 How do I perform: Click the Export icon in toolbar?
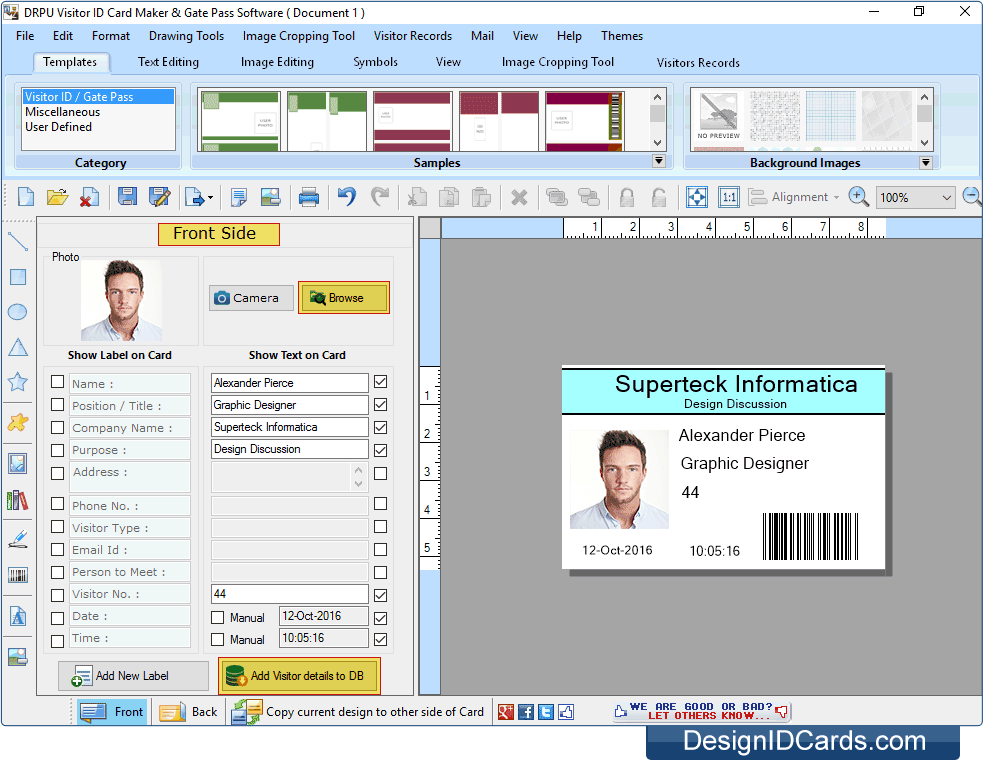click(x=194, y=197)
